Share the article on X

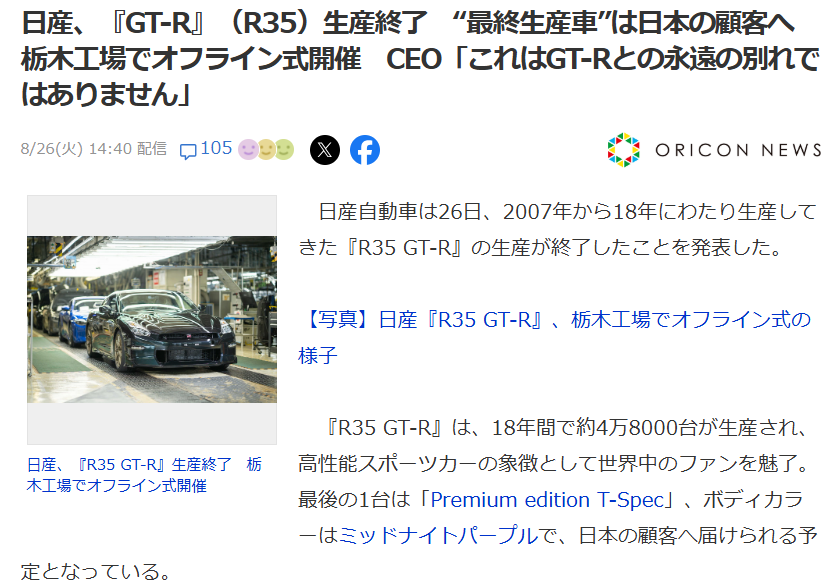(325, 150)
